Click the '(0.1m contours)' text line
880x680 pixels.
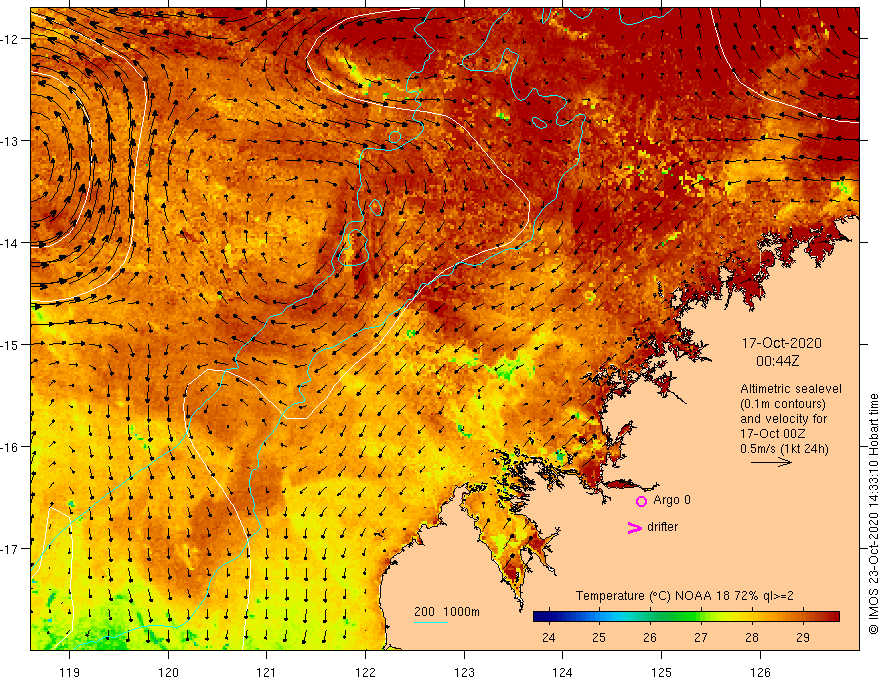783,404
